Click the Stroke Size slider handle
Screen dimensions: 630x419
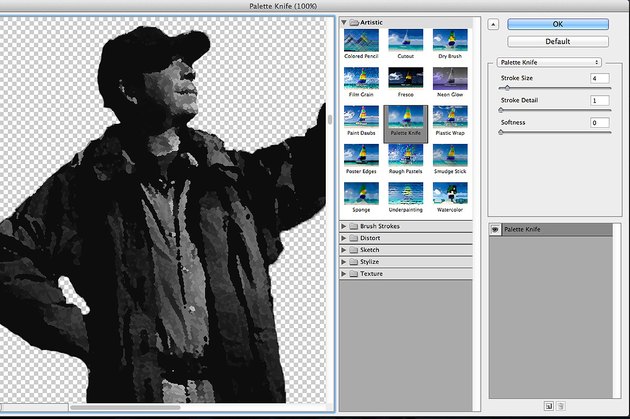click(x=507, y=88)
